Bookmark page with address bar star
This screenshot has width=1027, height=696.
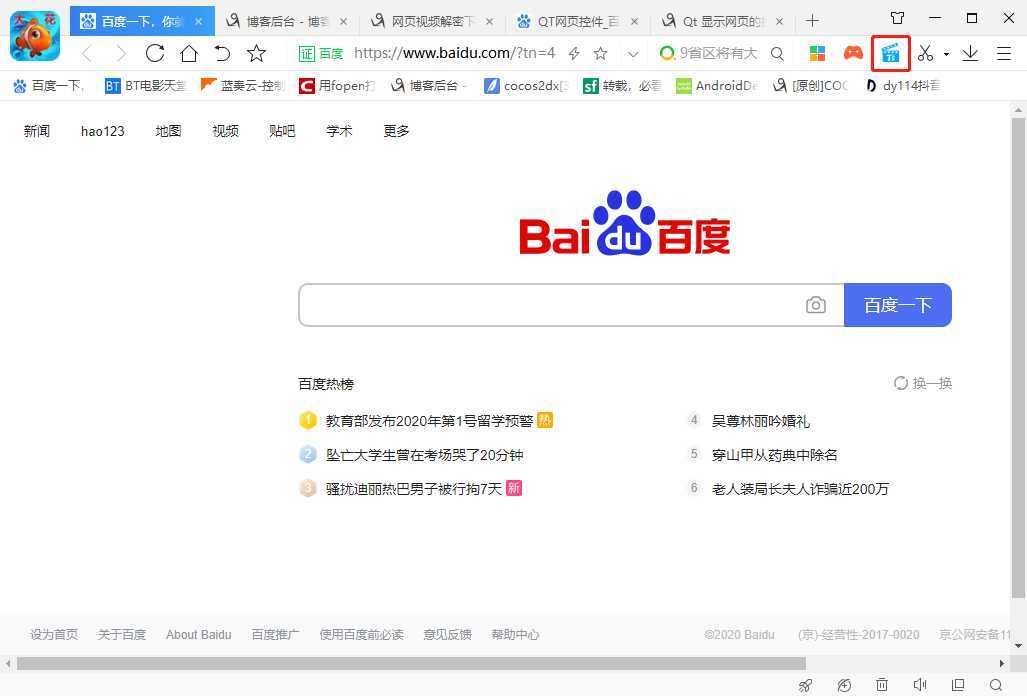(x=600, y=53)
